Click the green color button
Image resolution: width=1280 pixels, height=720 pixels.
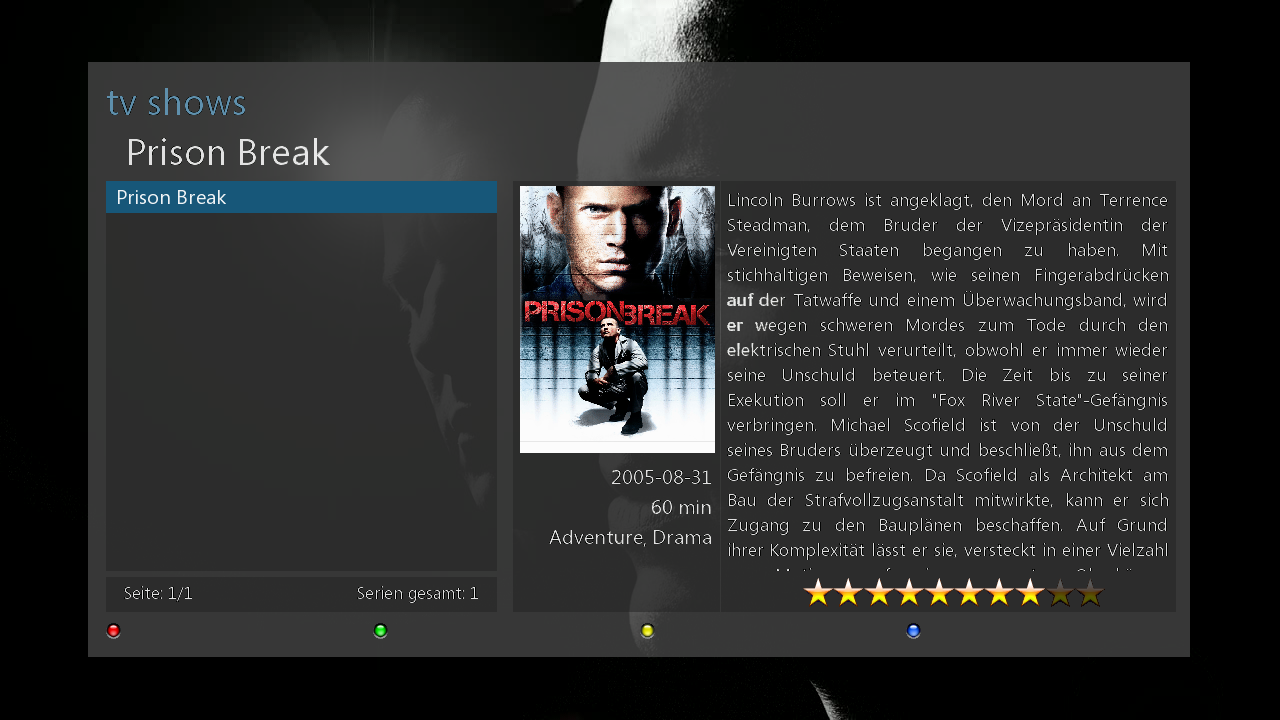pyautogui.click(x=380, y=631)
